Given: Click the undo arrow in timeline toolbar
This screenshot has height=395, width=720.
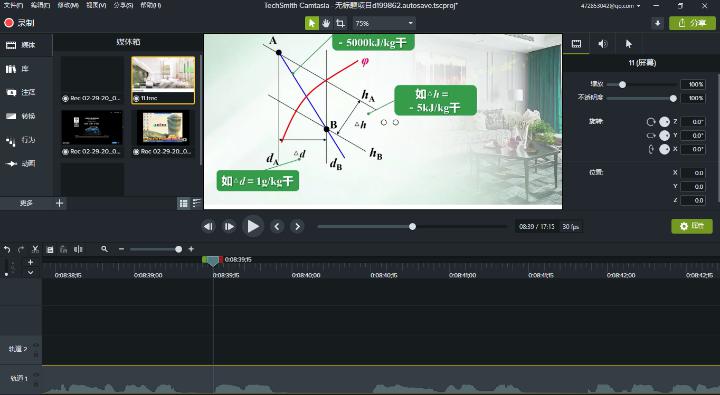Looking at the screenshot, I should pos(7,249).
